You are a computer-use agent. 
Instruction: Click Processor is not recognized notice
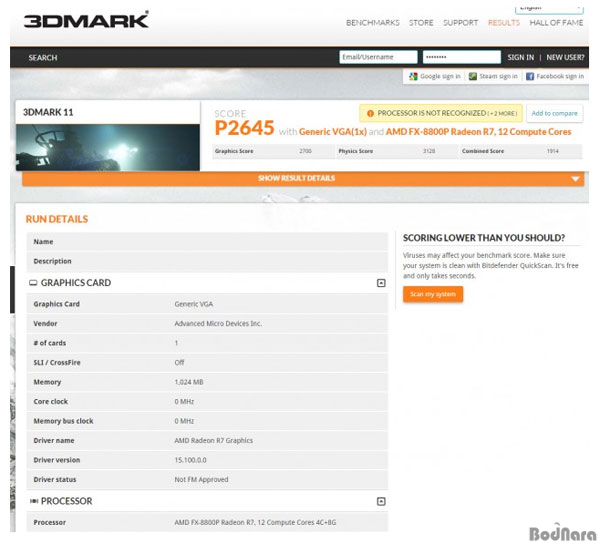(441, 113)
